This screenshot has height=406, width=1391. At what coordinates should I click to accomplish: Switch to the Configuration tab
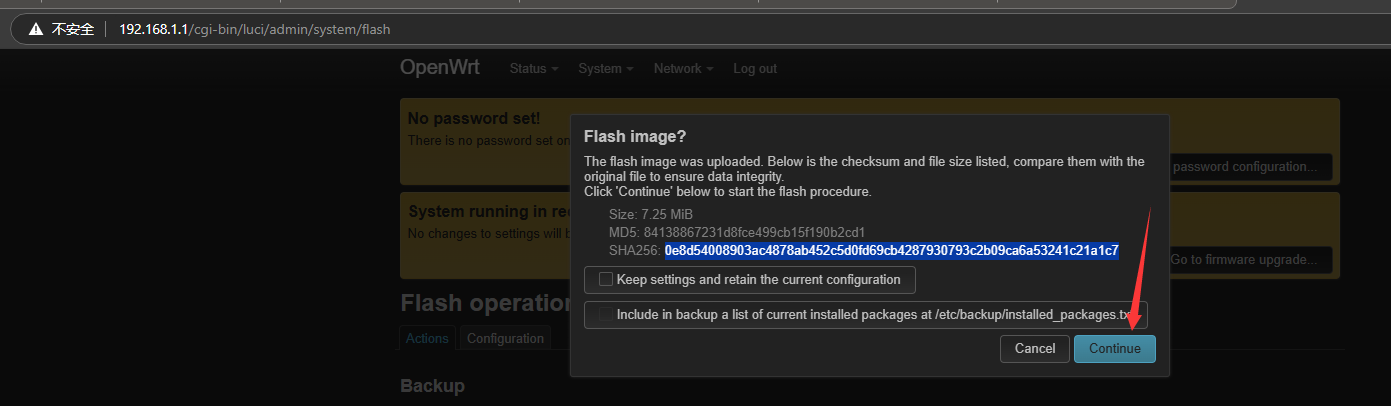point(505,338)
